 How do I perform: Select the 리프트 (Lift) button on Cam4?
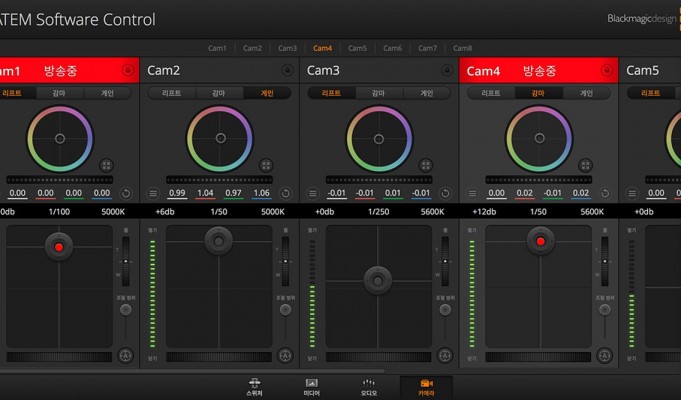[491, 93]
